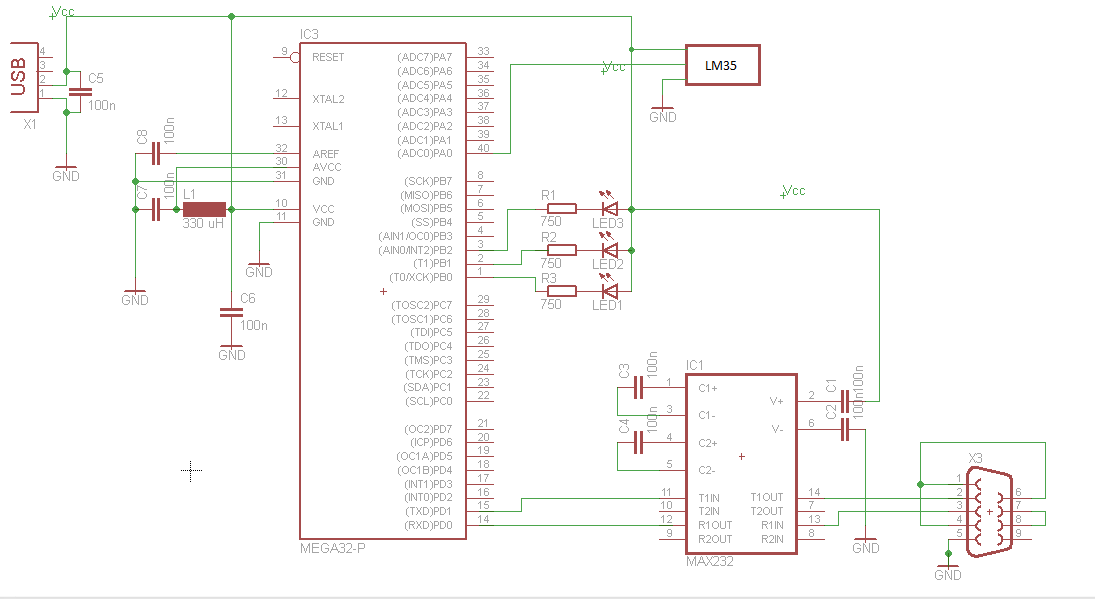Click the (ADC0)PA0 pin label
1095x600 pixels.
point(425,154)
